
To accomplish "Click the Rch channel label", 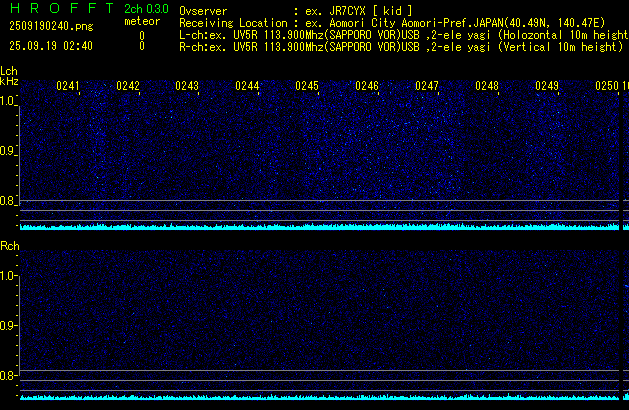I will 9,246.
